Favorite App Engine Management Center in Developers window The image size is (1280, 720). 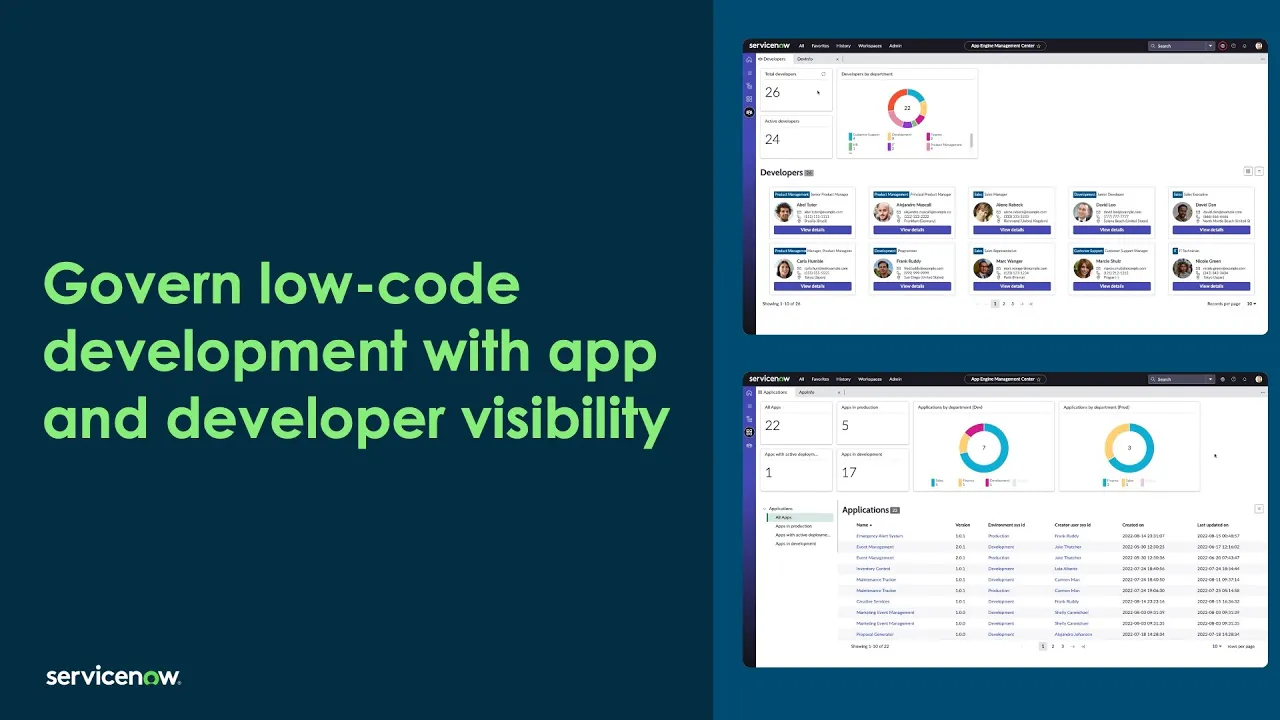click(1039, 45)
